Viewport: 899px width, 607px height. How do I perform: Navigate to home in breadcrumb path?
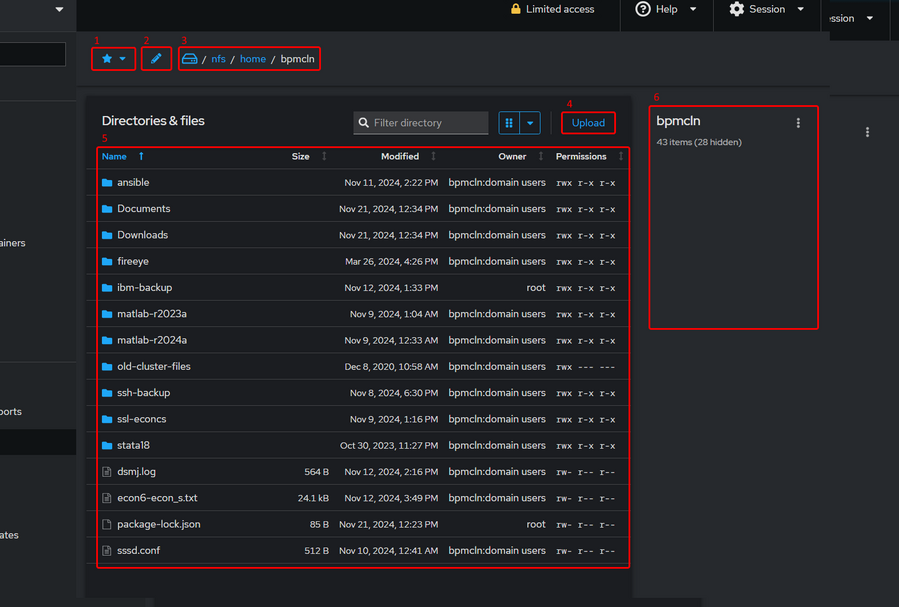tap(253, 59)
